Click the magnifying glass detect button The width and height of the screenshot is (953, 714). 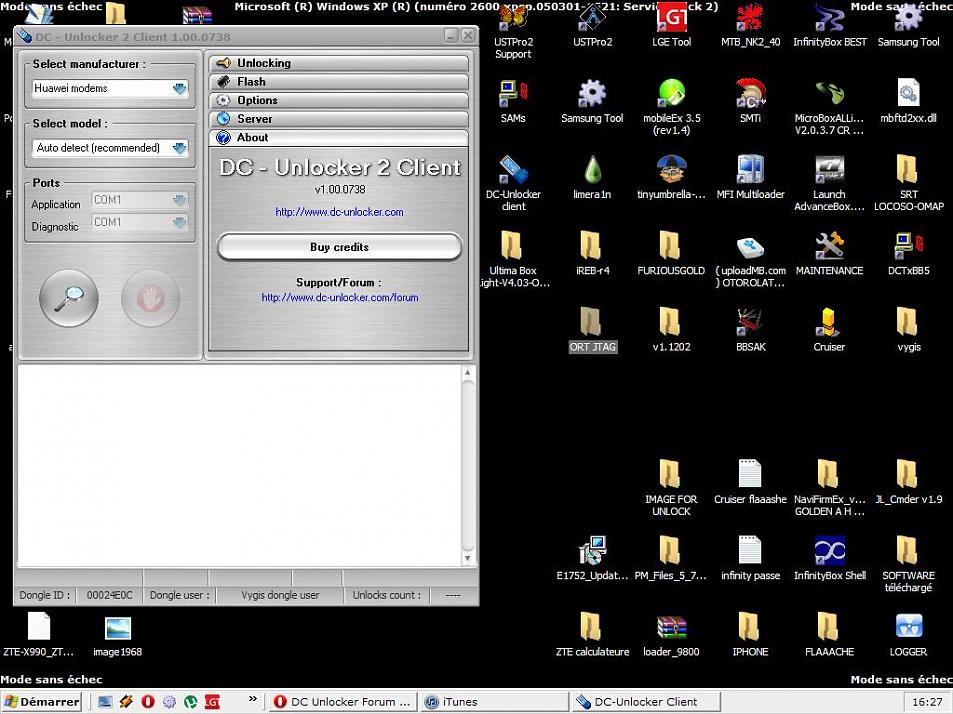(x=68, y=297)
